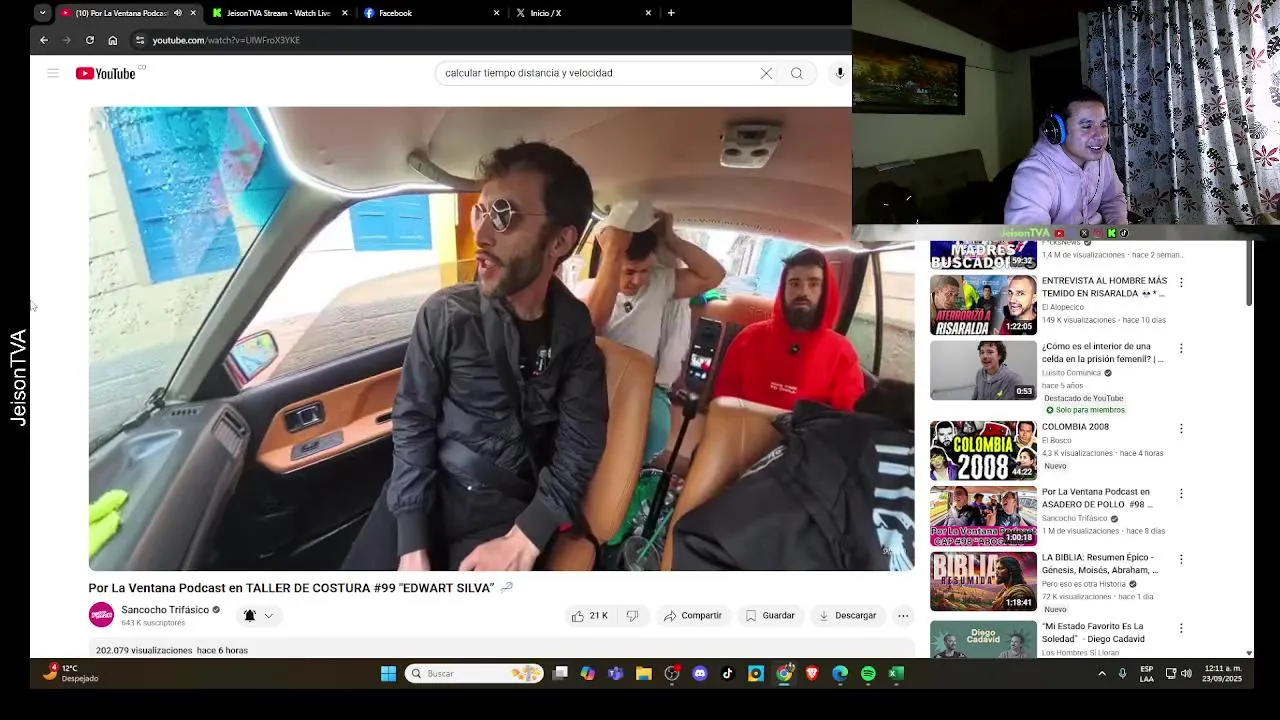The height and width of the screenshot is (720, 1280).
Task: Expand the subscription notification chevron
Action: (x=268, y=616)
